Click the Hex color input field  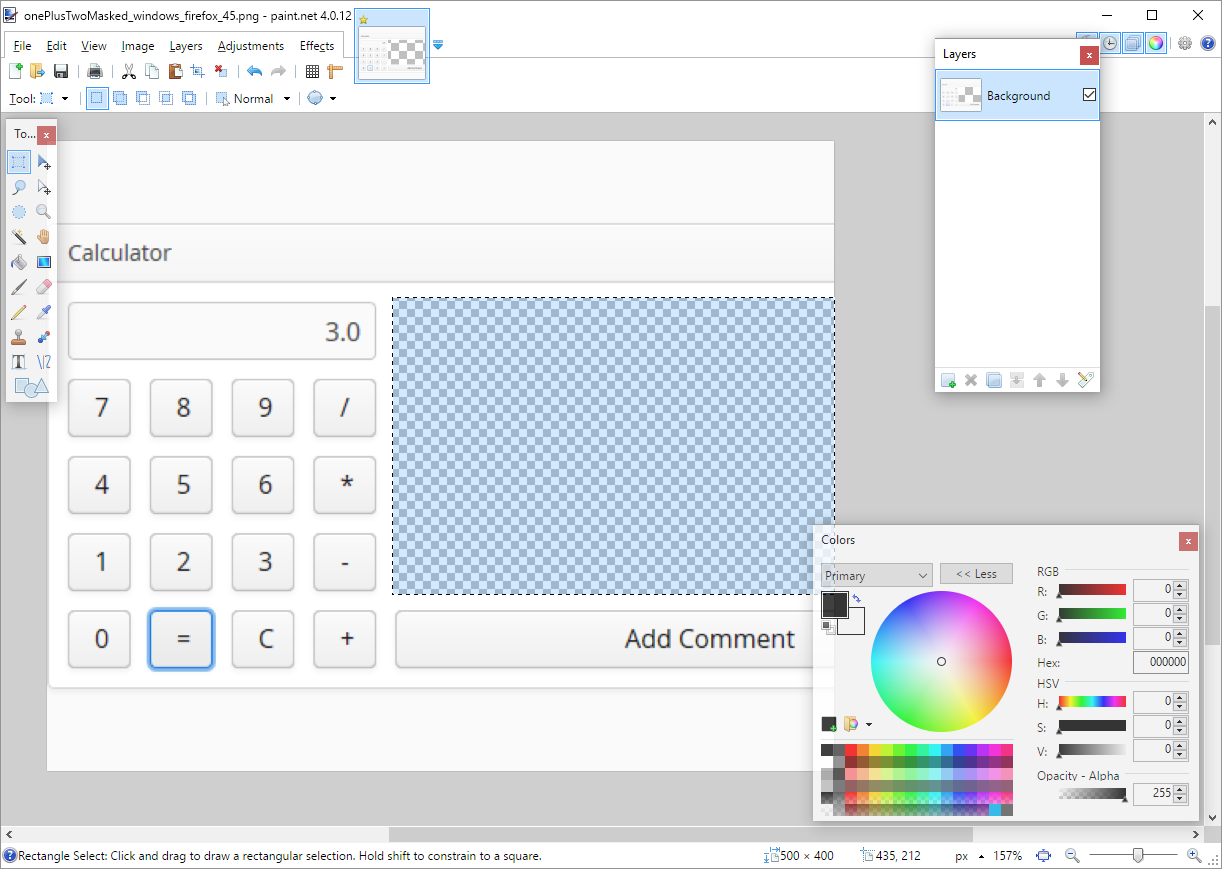[1160, 662]
